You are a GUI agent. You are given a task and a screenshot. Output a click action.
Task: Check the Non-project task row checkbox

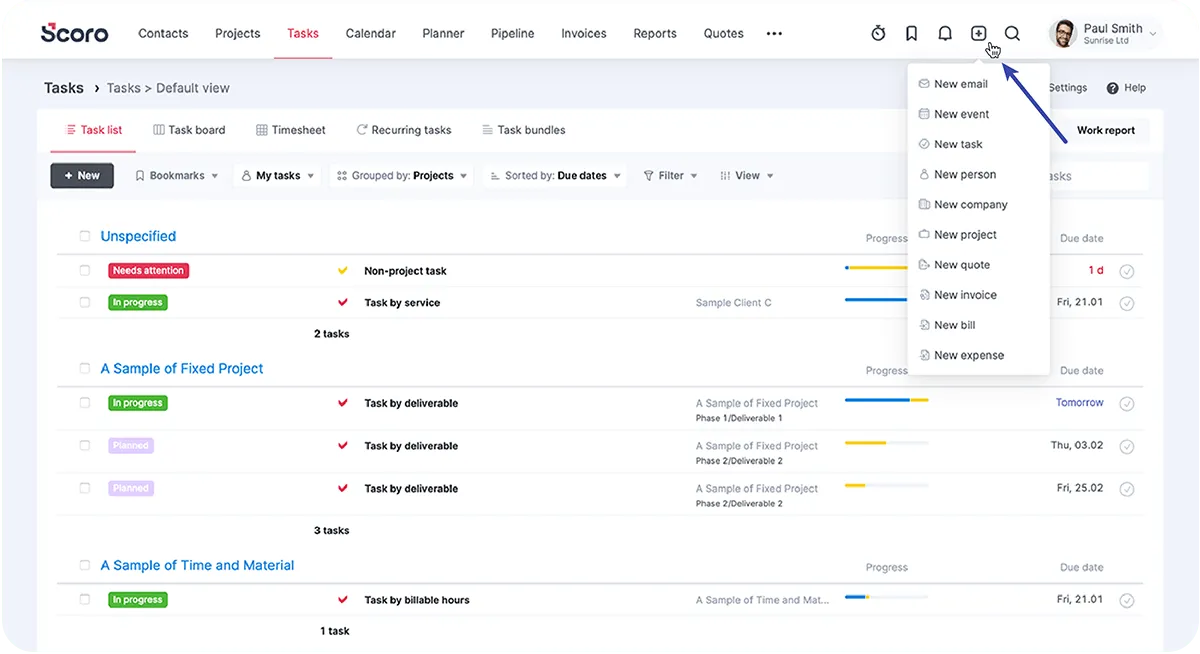click(85, 270)
